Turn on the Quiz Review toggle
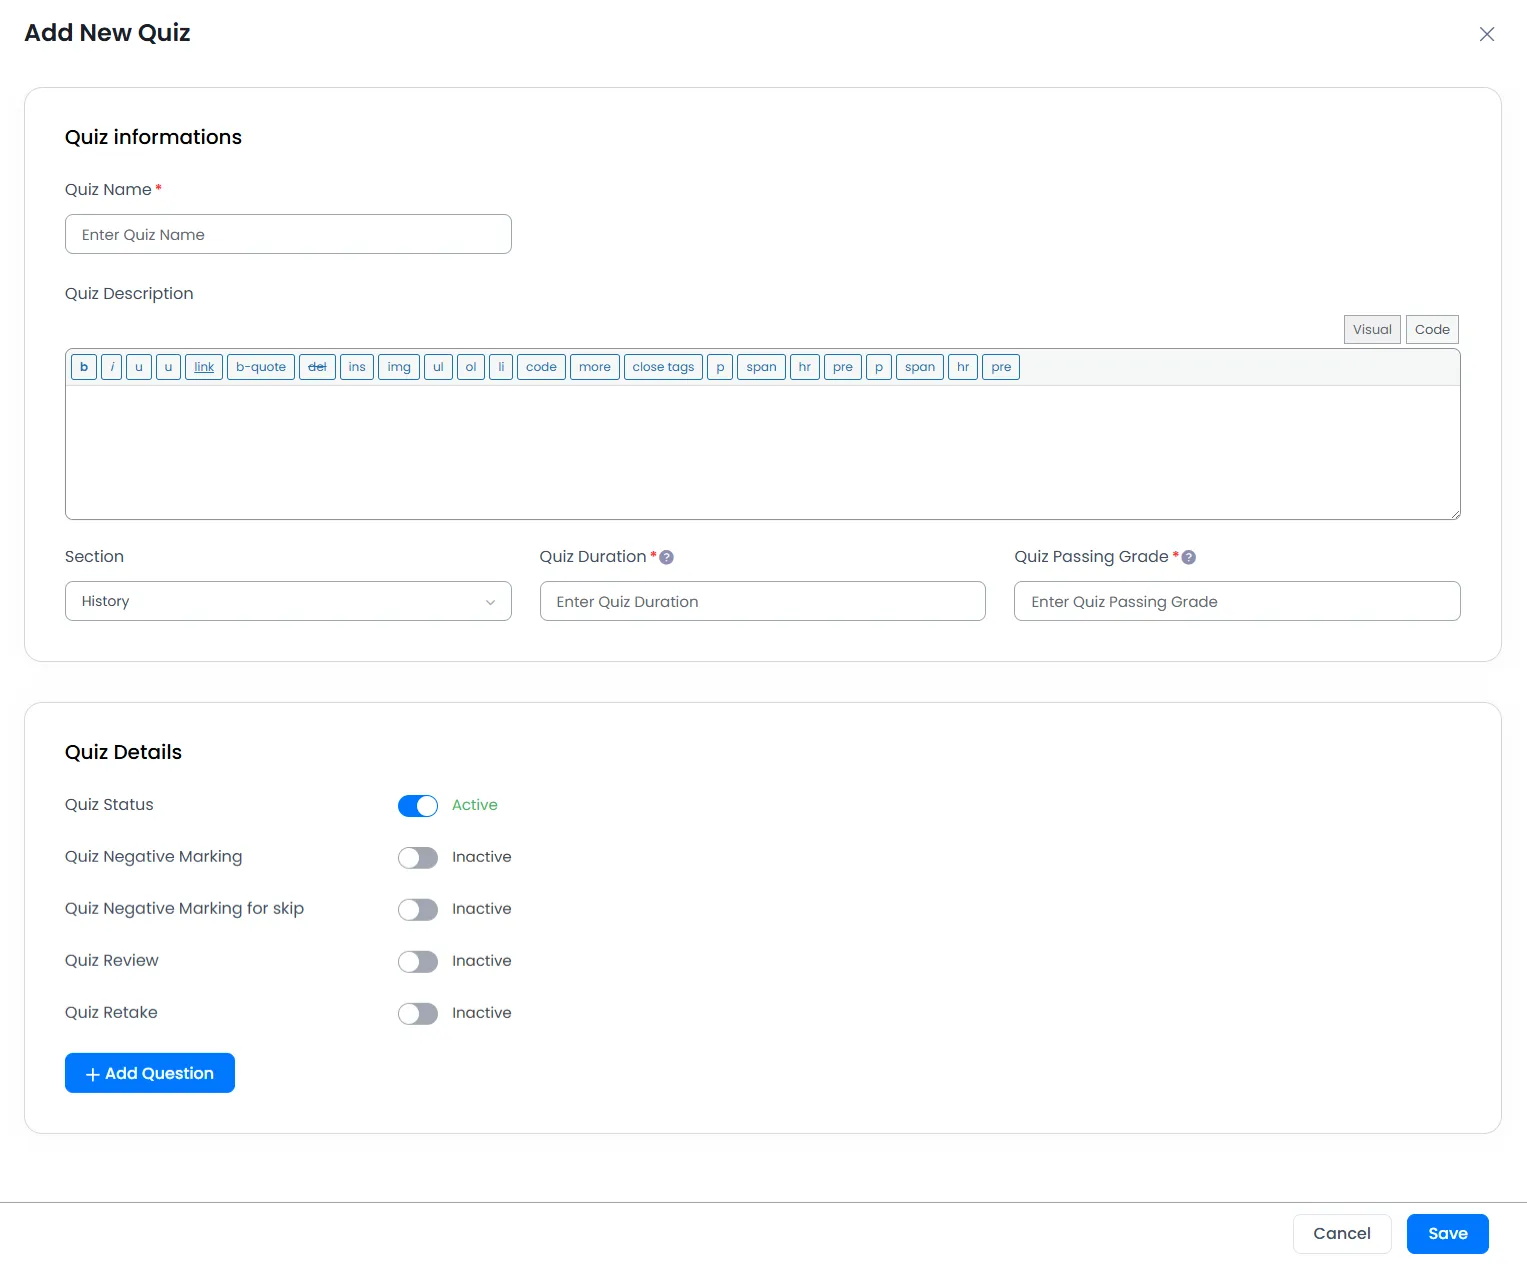This screenshot has height=1265, width=1527. tap(418, 962)
